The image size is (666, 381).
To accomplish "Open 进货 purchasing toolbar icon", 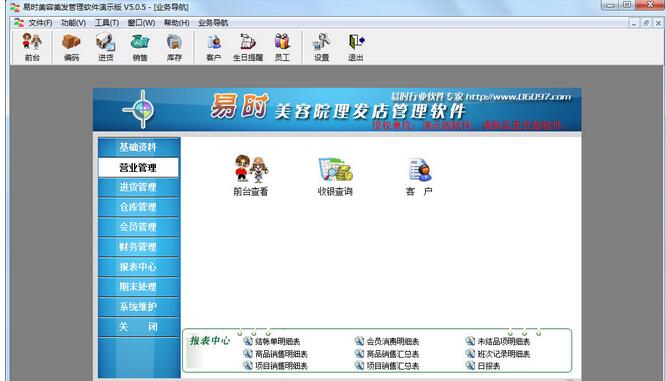I will [x=105, y=47].
